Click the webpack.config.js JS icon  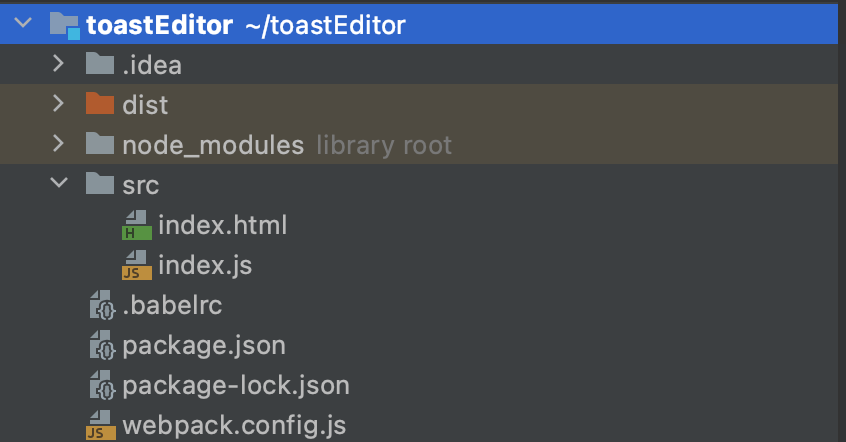point(101,425)
